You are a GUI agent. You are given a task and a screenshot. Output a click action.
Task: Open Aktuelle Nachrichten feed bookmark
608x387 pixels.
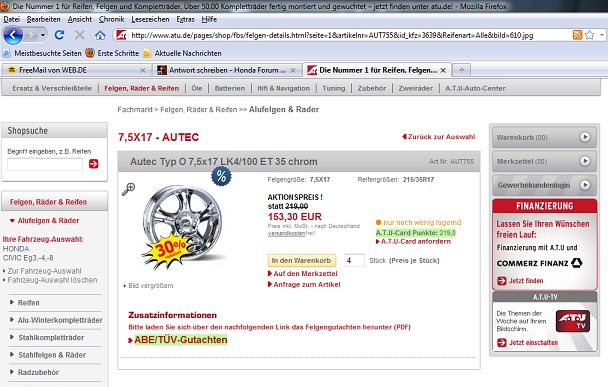pos(182,53)
